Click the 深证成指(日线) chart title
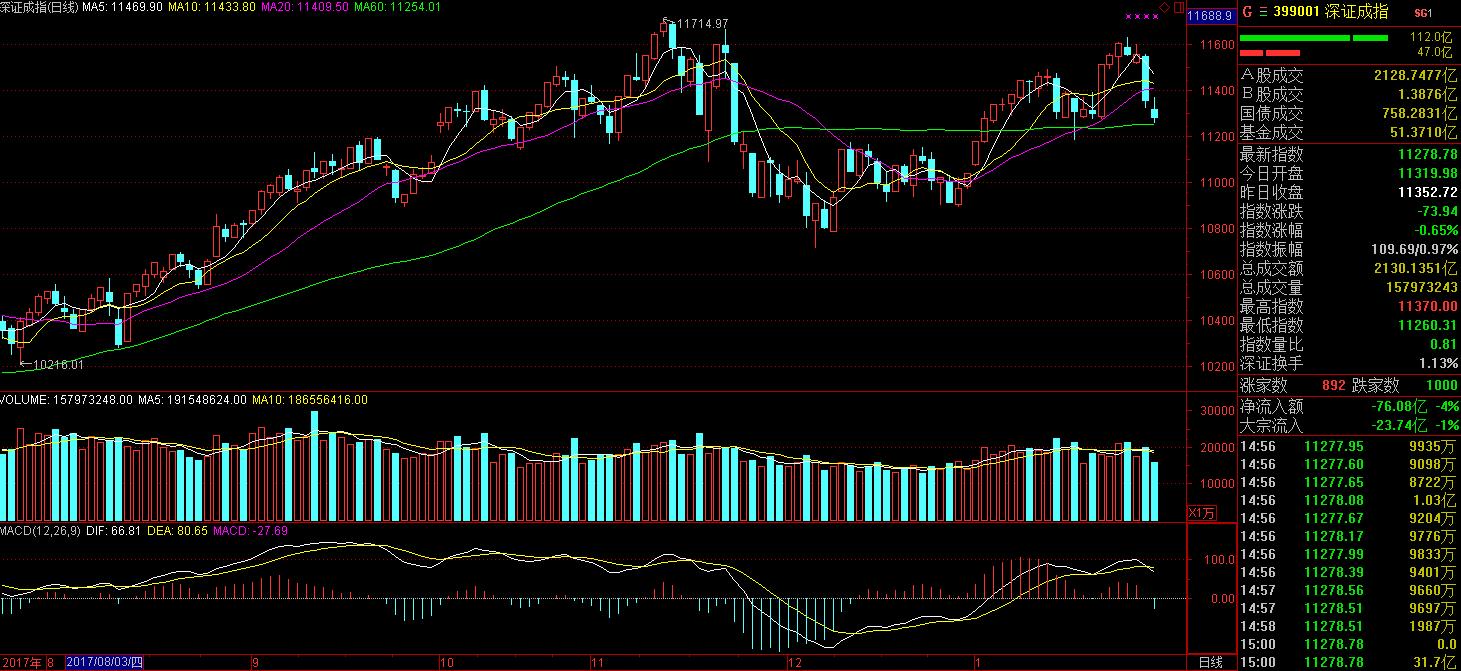Screen dimensions: 1461x671 click(40, 7)
